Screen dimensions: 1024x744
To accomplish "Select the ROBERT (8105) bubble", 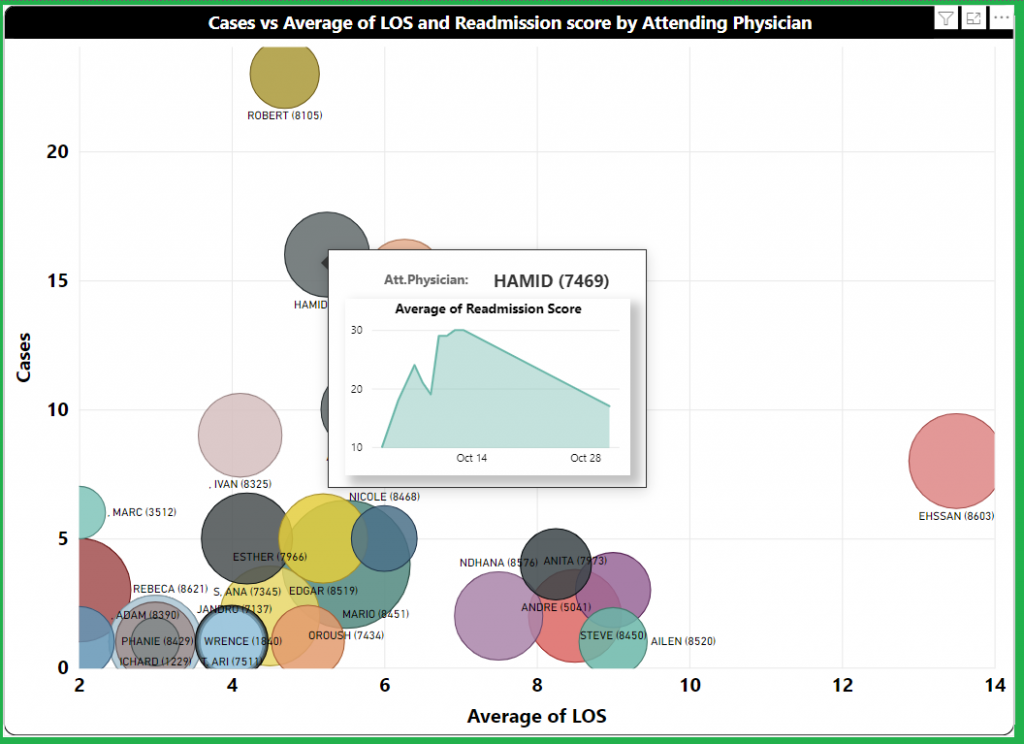I will point(284,74).
